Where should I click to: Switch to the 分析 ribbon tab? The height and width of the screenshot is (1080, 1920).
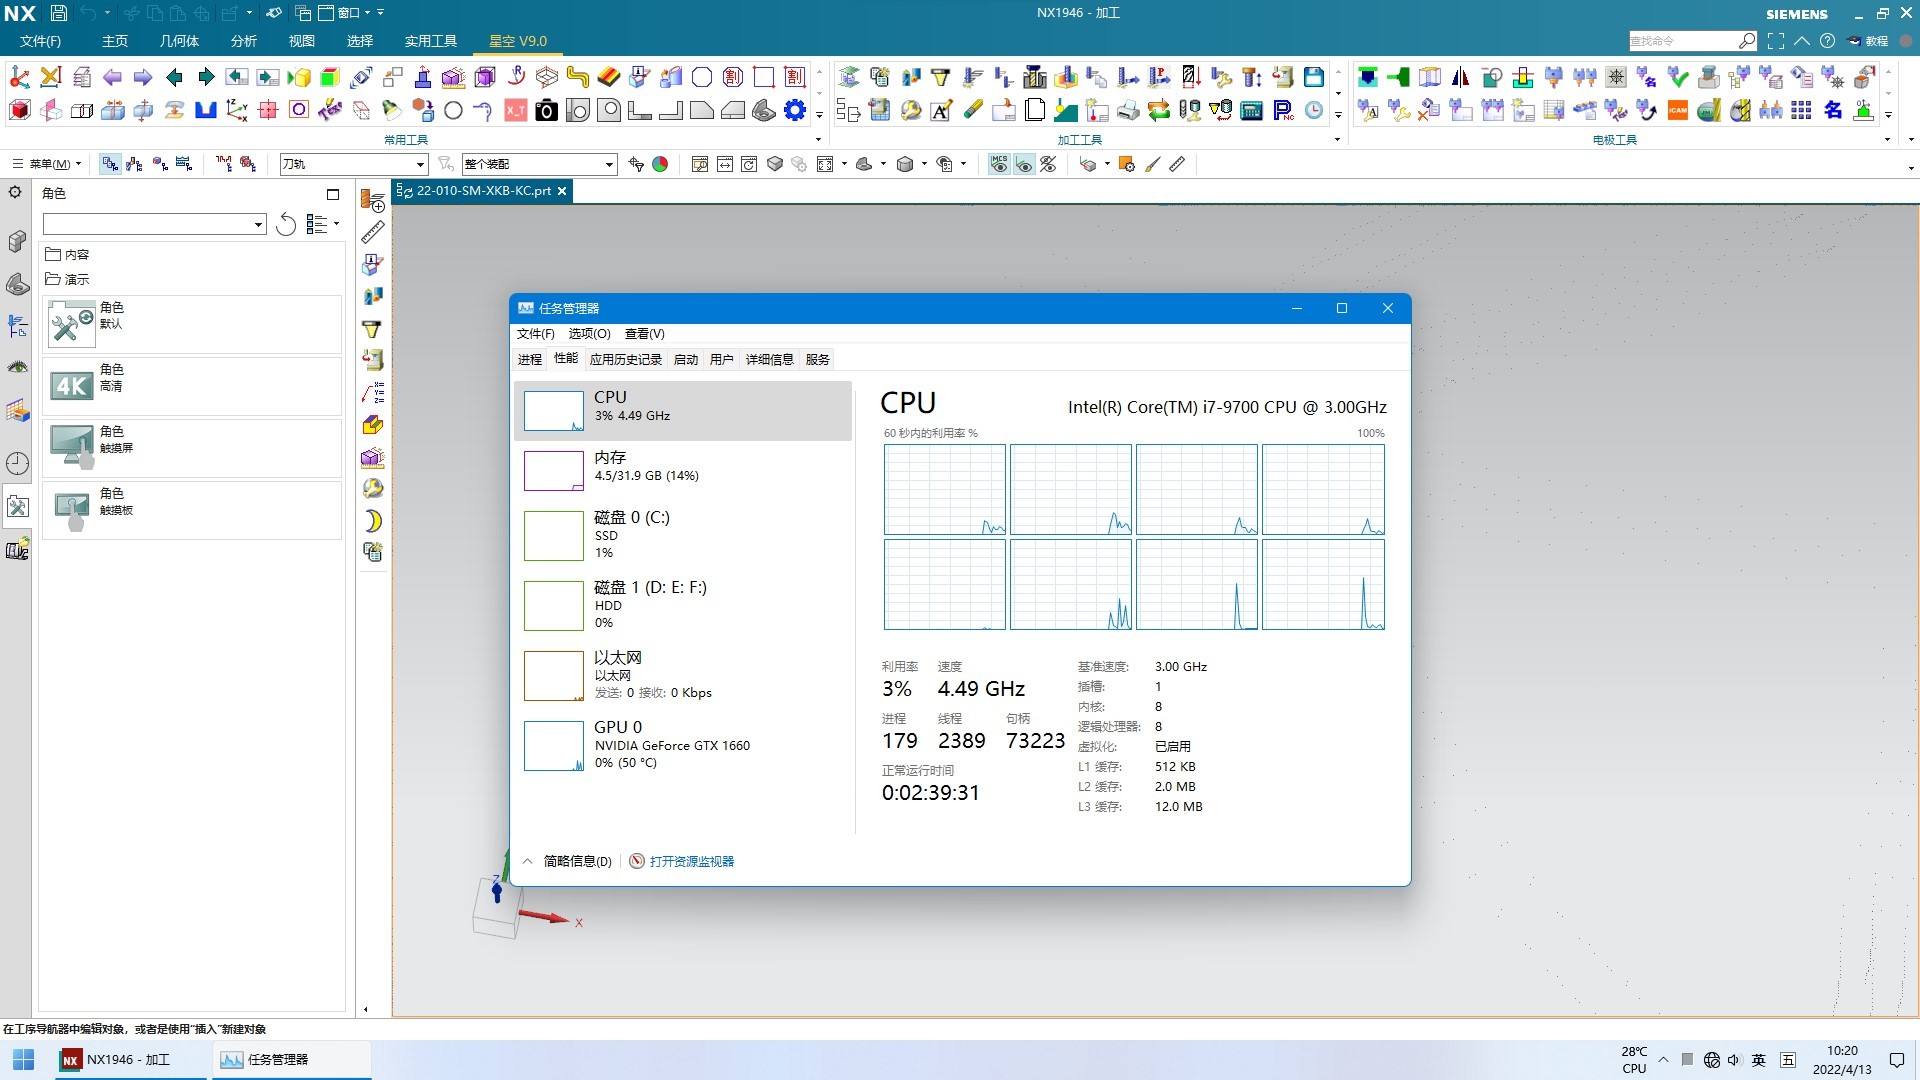point(243,41)
